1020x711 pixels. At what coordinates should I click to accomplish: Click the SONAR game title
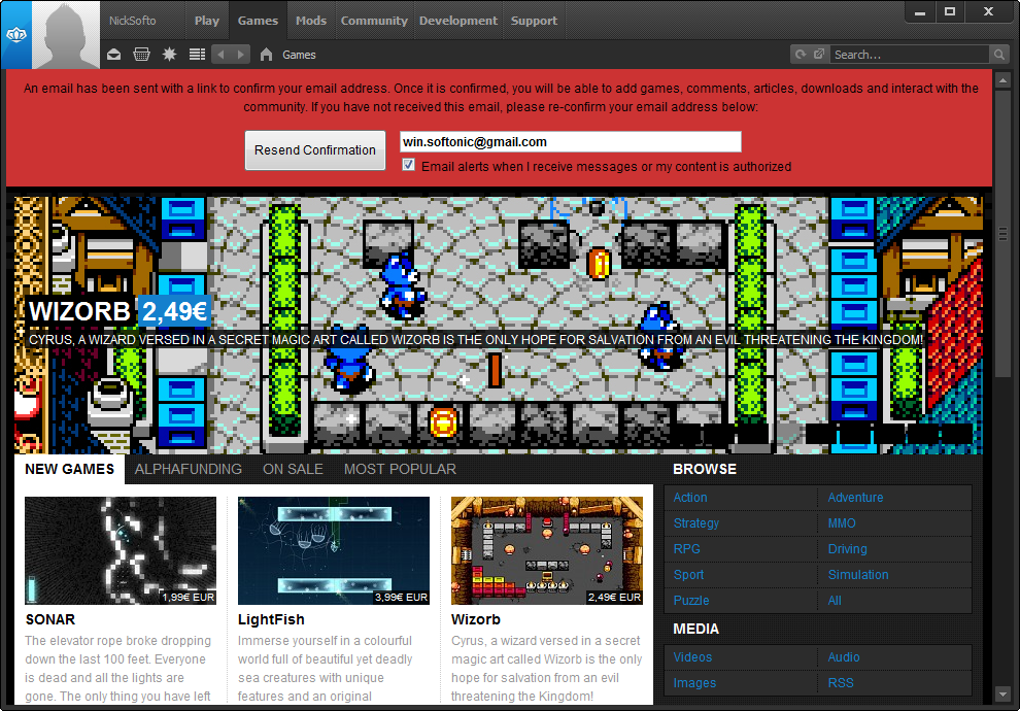[x=50, y=619]
